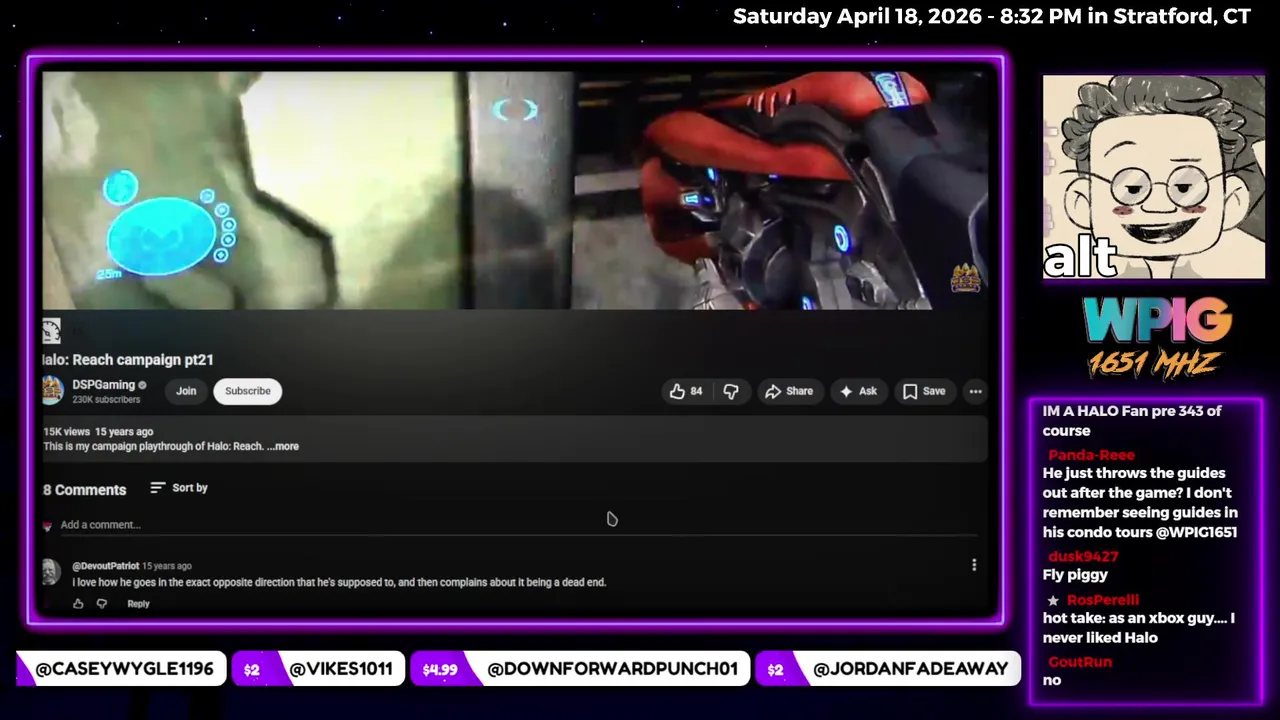The width and height of the screenshot is (1280, 720).
Task: Click the RosPerelli chat username
Action: click(x=1102, y=600)
